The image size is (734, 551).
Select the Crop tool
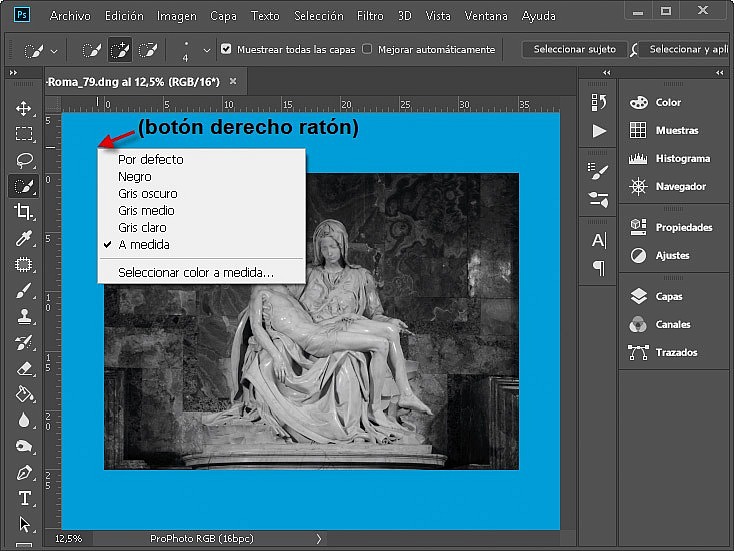23,212
